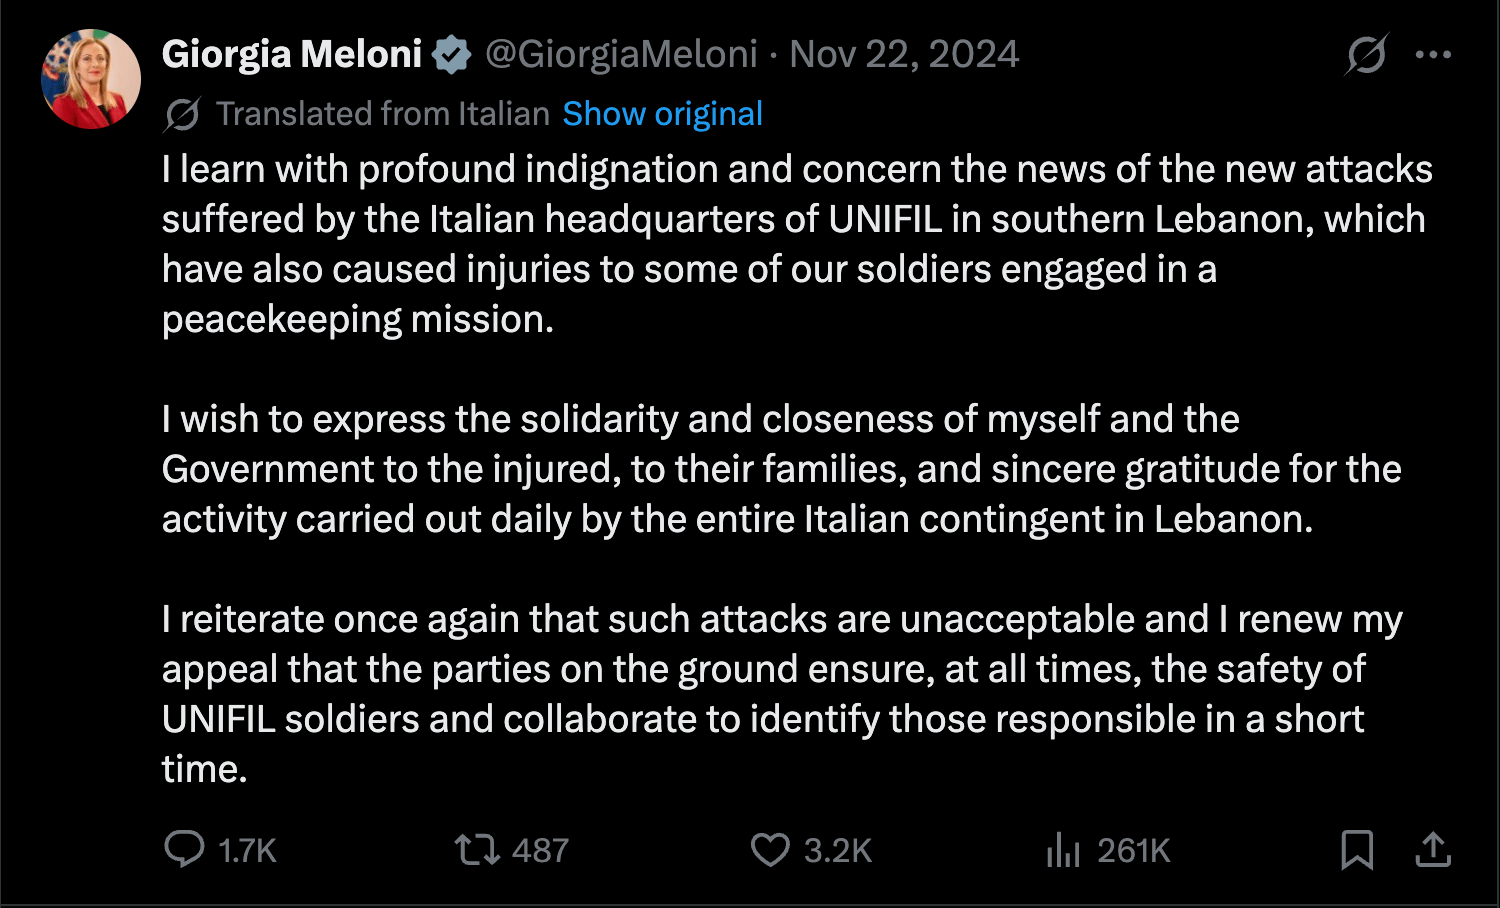This screenshot has width=1500, height=908.
Task: Click the Giorgia Meloni display name
Action: coord(292,54)
